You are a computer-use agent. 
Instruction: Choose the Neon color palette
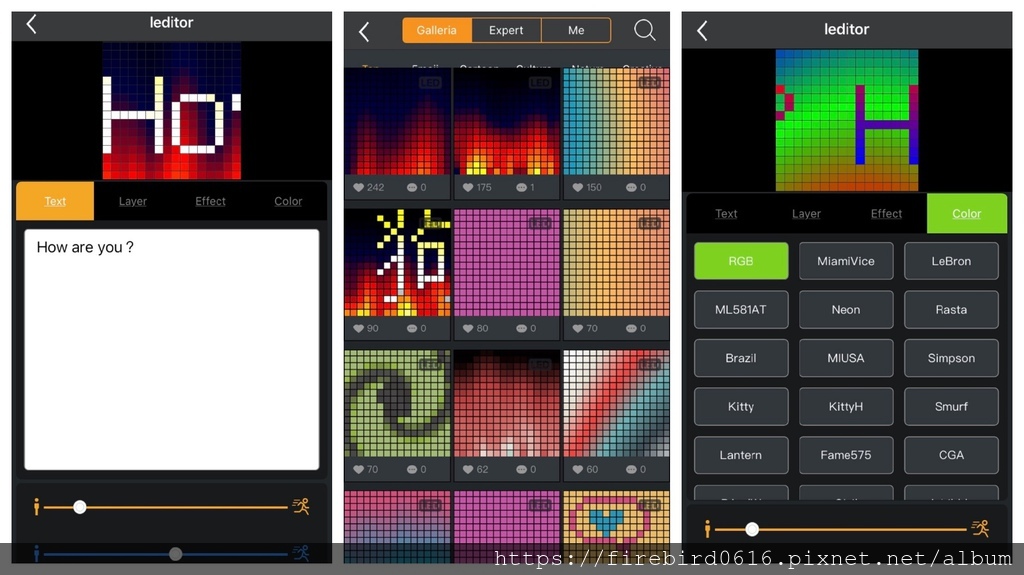point(846,310)
